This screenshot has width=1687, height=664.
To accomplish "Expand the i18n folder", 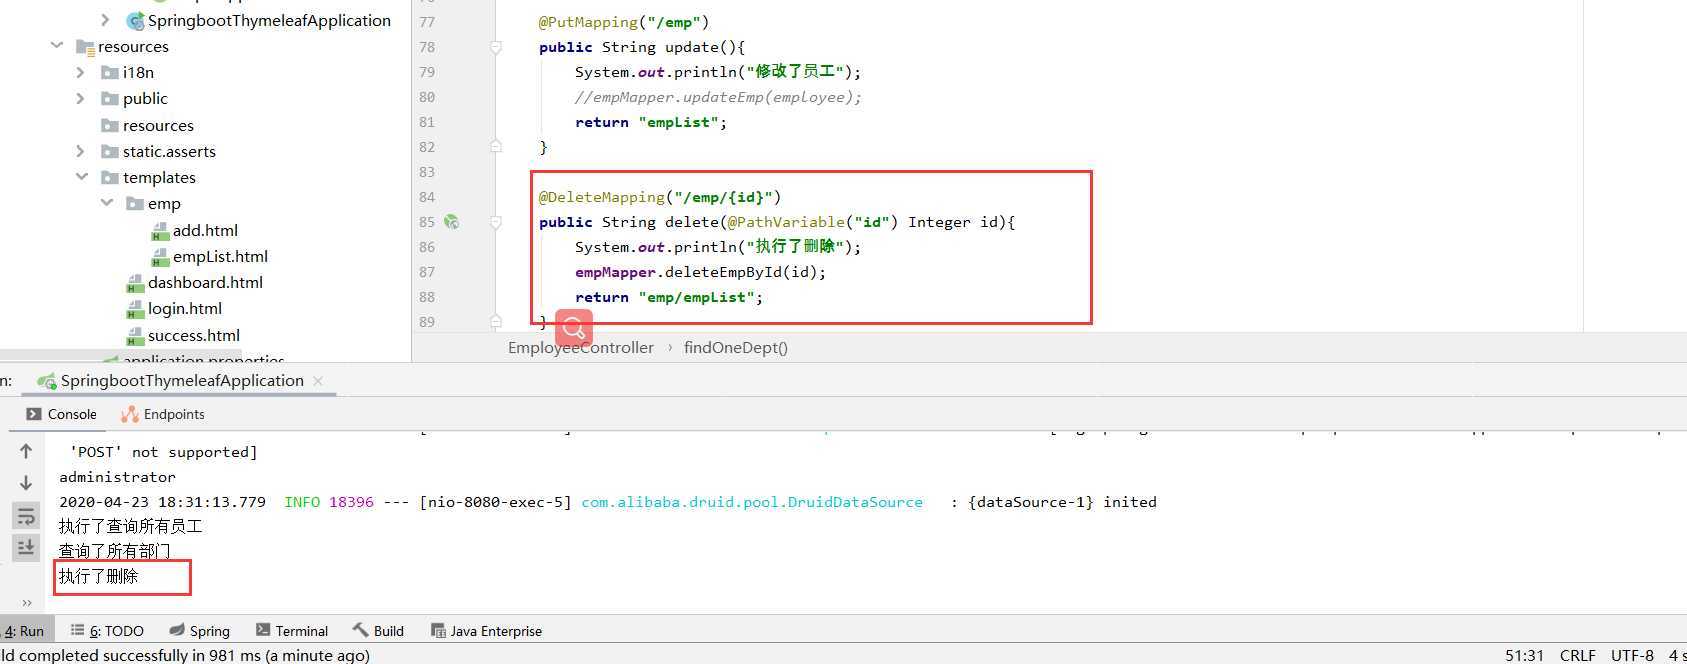I will pos(81,72).
